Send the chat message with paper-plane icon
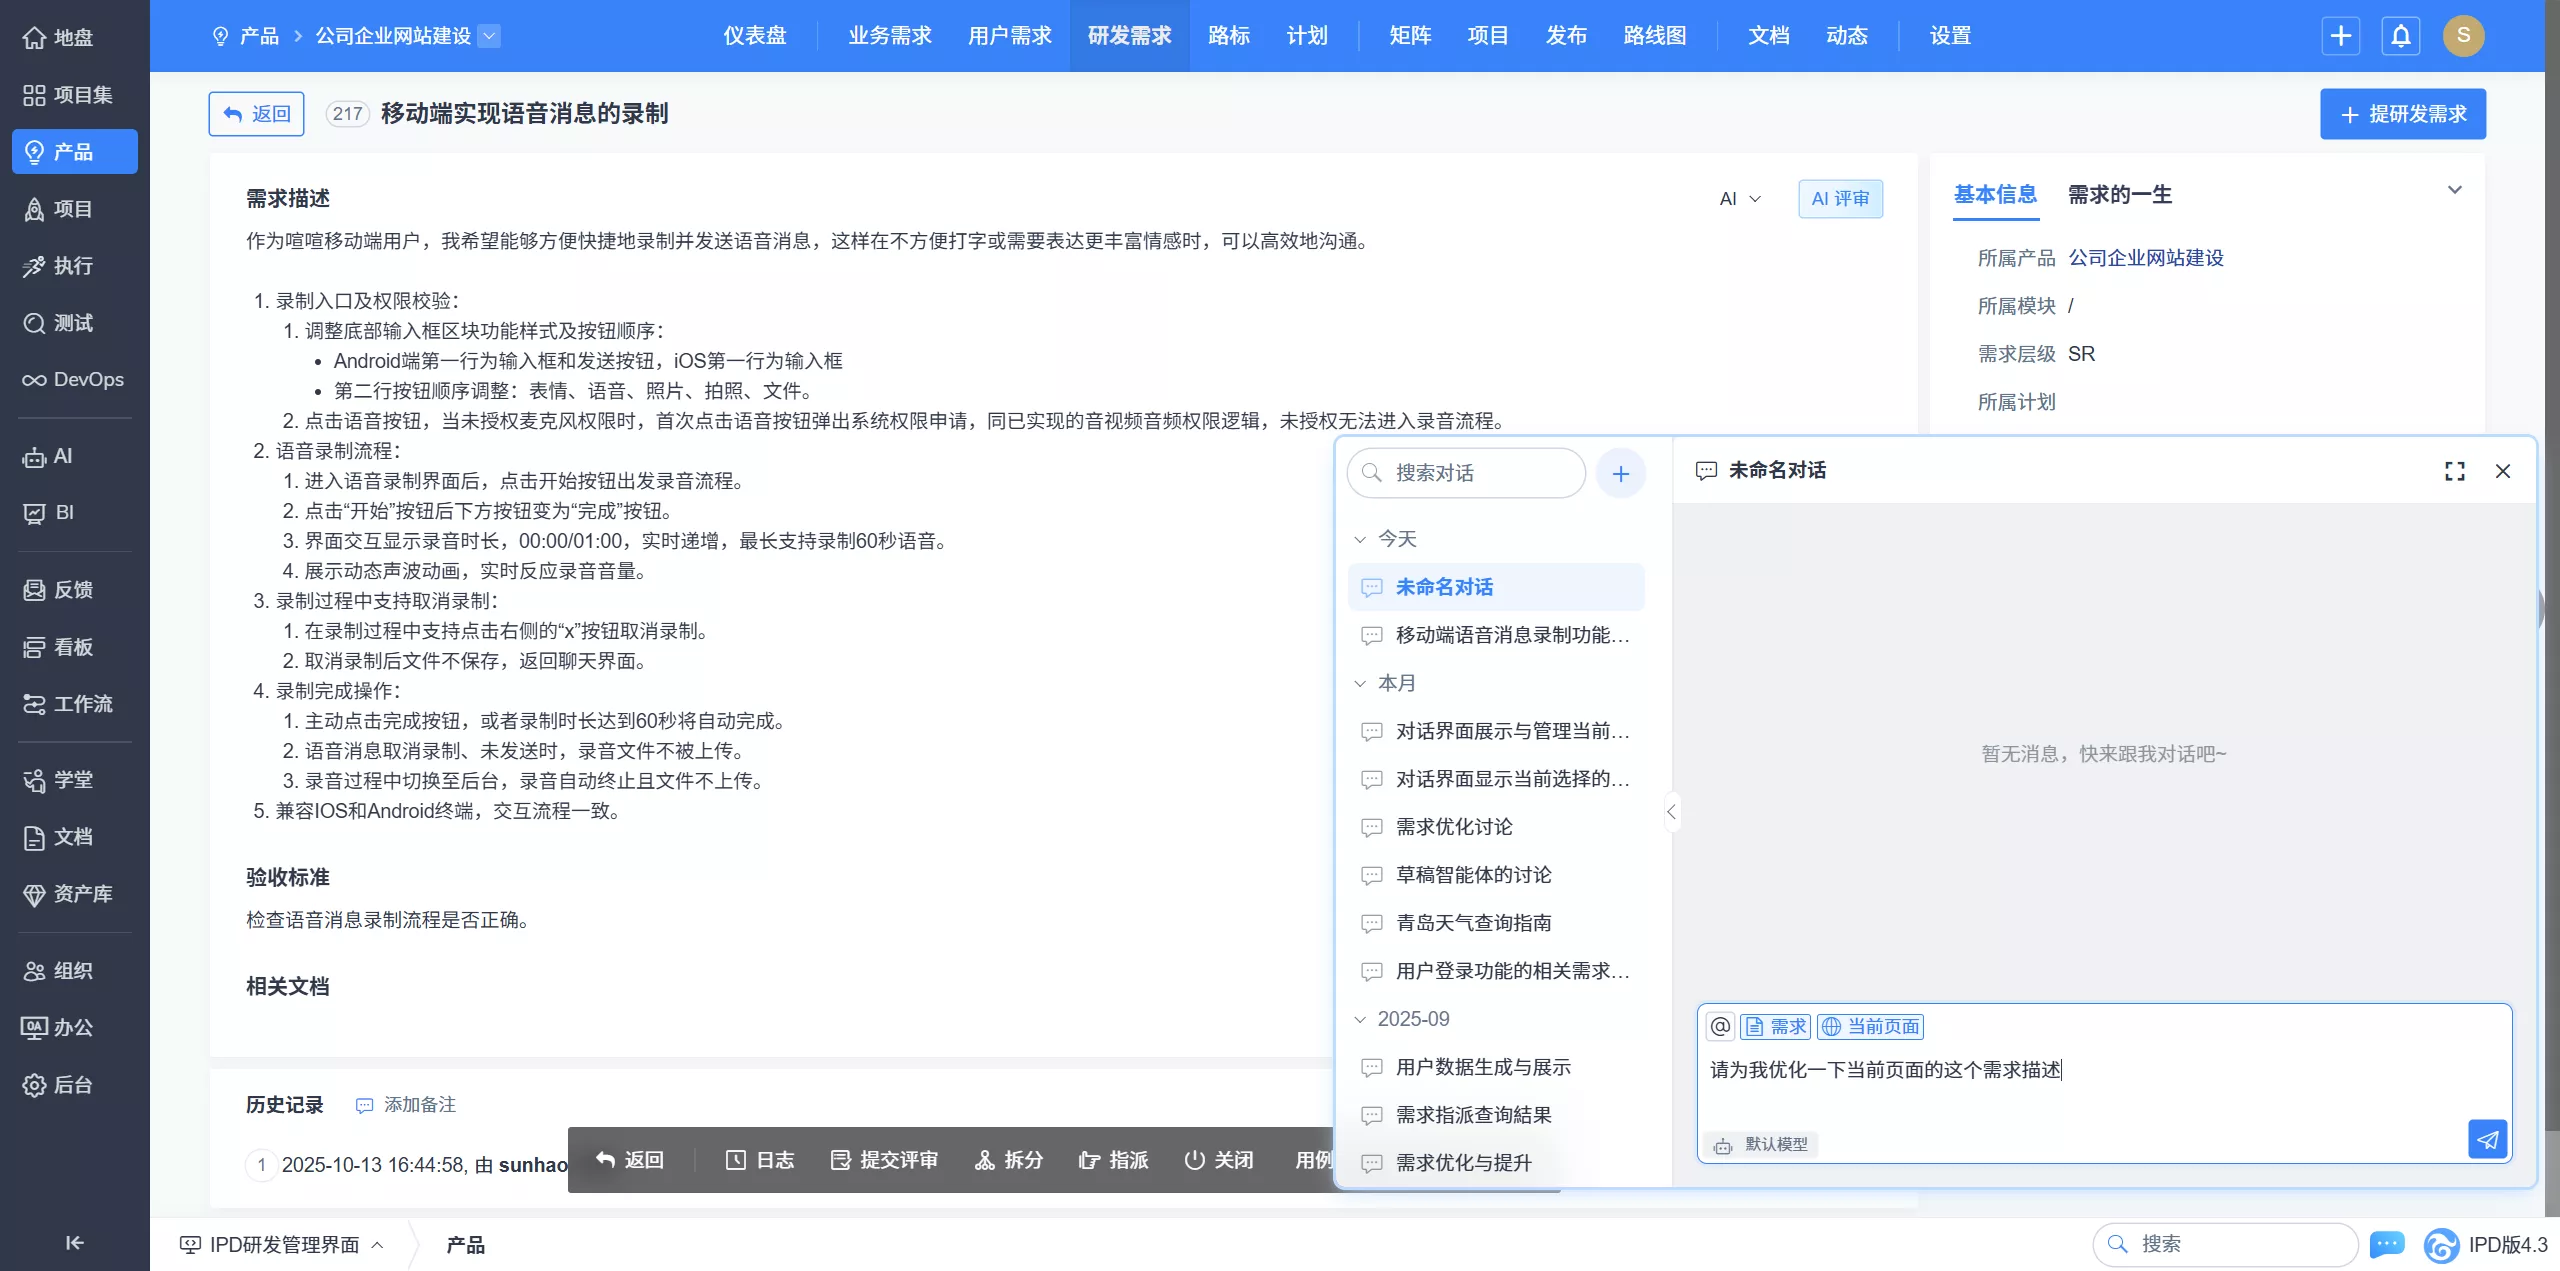2560x1271 pixels. (x=2487, y=1139)
